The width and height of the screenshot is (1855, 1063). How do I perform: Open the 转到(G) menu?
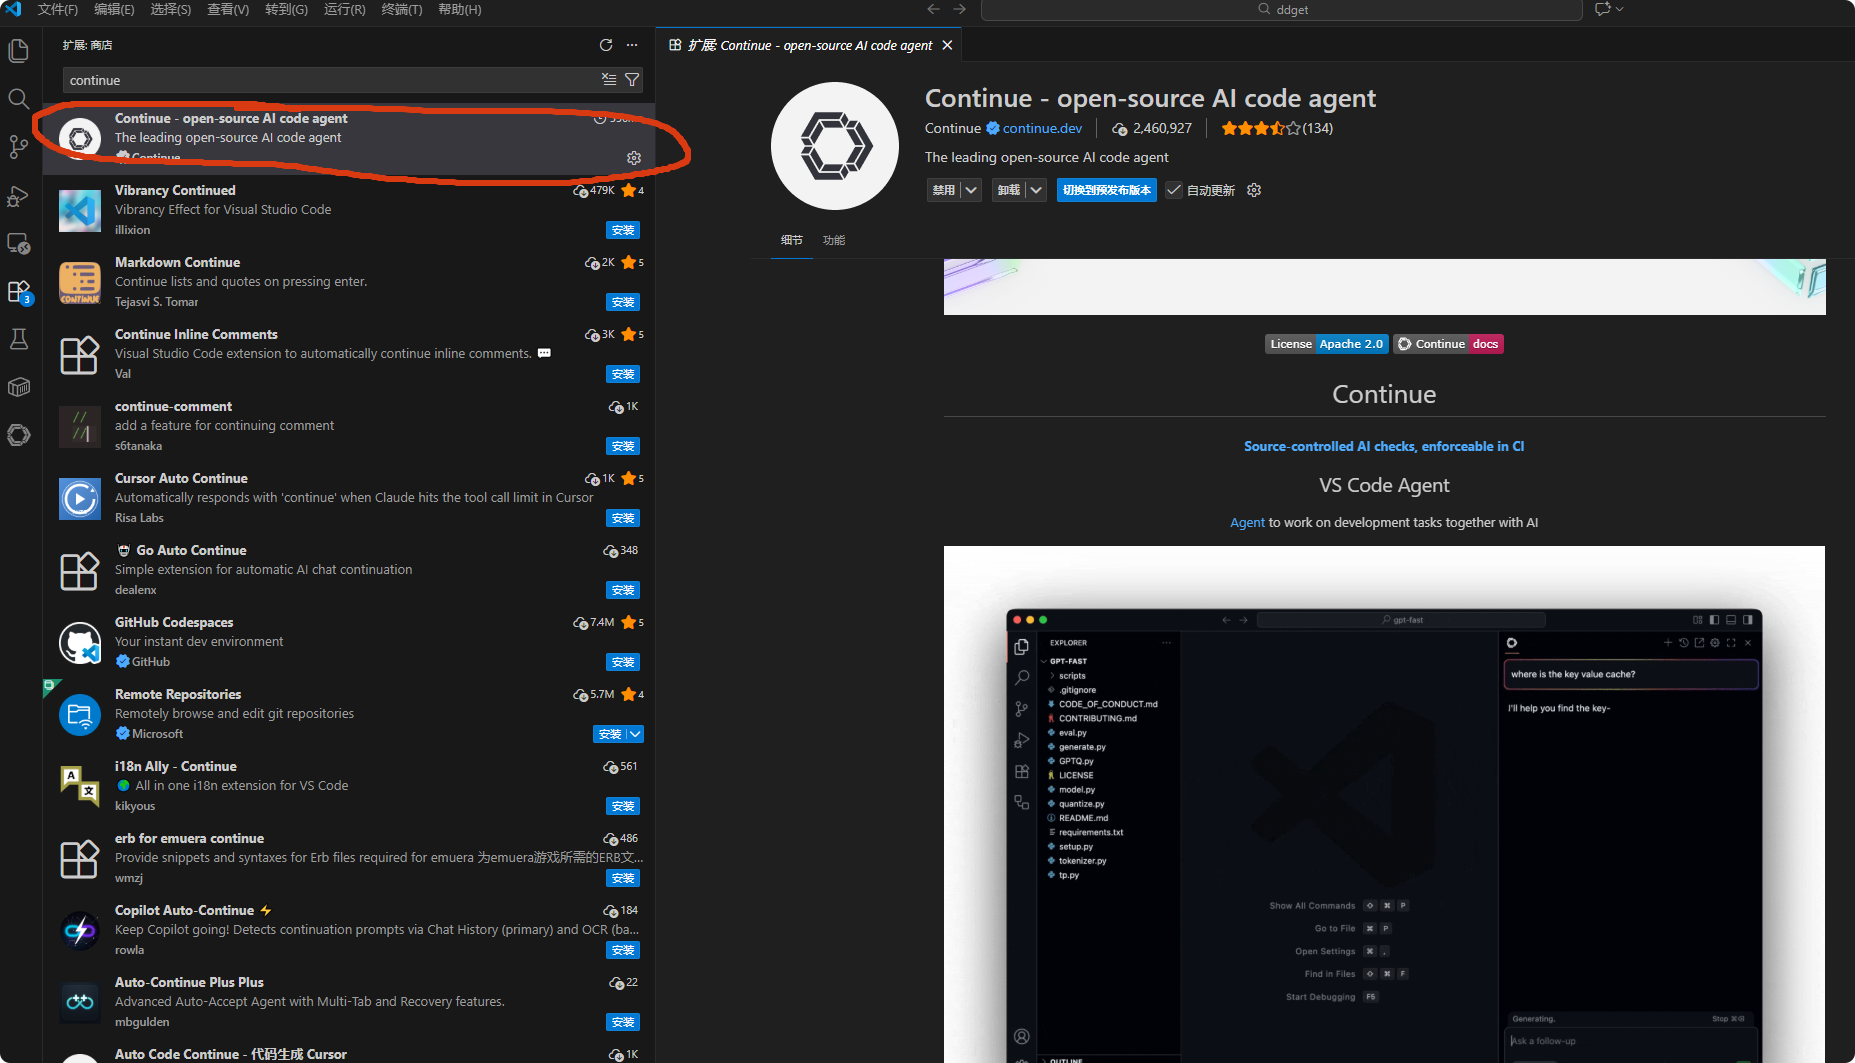pyautogui.click(x=286, y=9)
